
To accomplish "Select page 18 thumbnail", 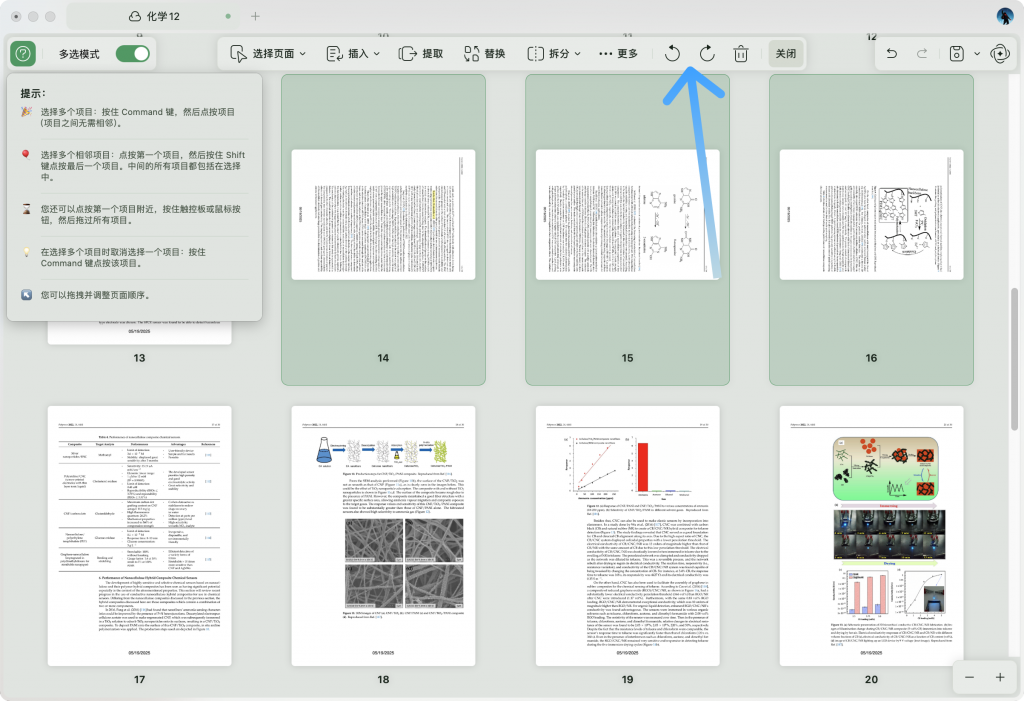I will [383, 536].
